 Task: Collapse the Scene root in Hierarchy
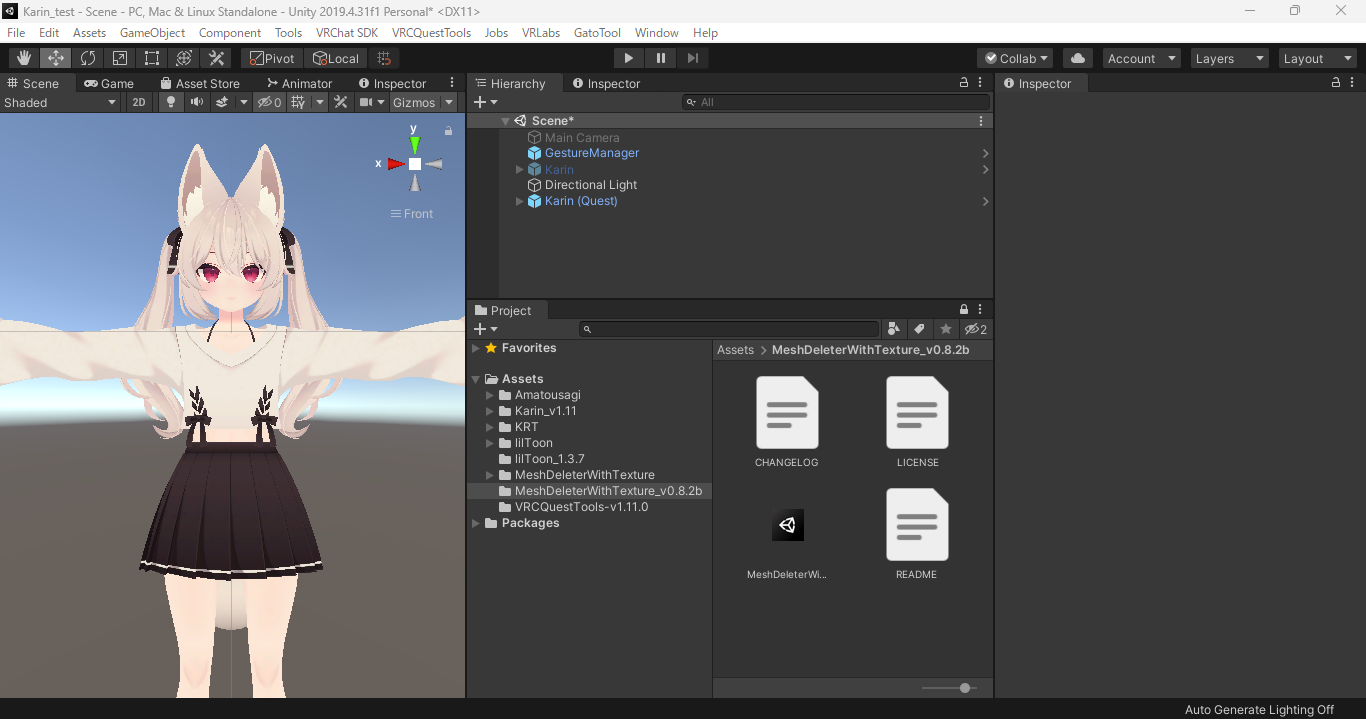pos(506,121)
